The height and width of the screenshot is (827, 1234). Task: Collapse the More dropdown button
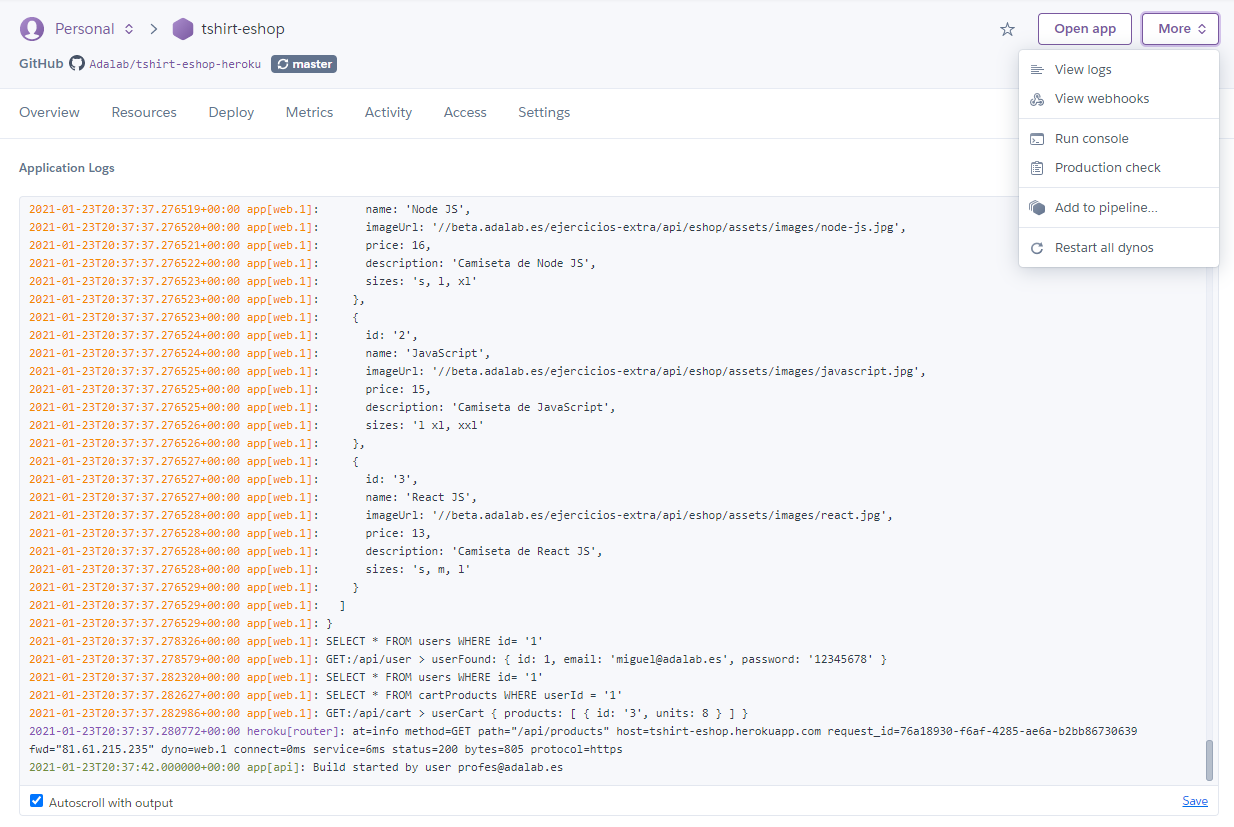pyautogui.click(x=1180, y=29)
